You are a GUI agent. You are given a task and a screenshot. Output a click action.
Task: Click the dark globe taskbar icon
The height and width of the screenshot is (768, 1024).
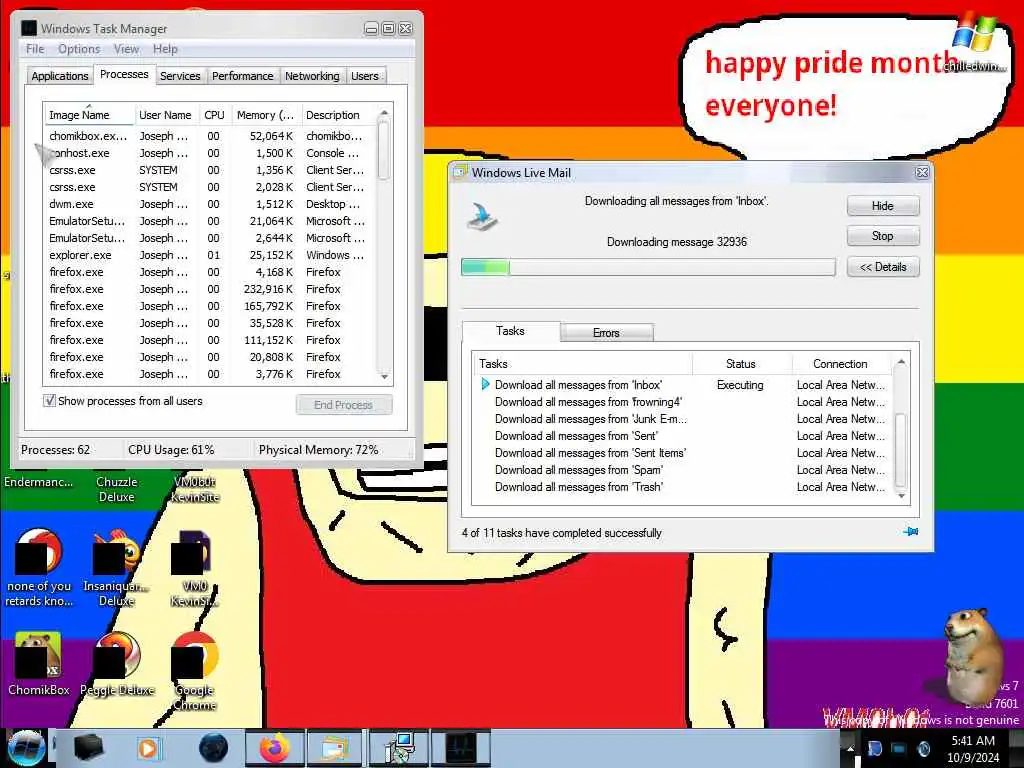point(213,748)
